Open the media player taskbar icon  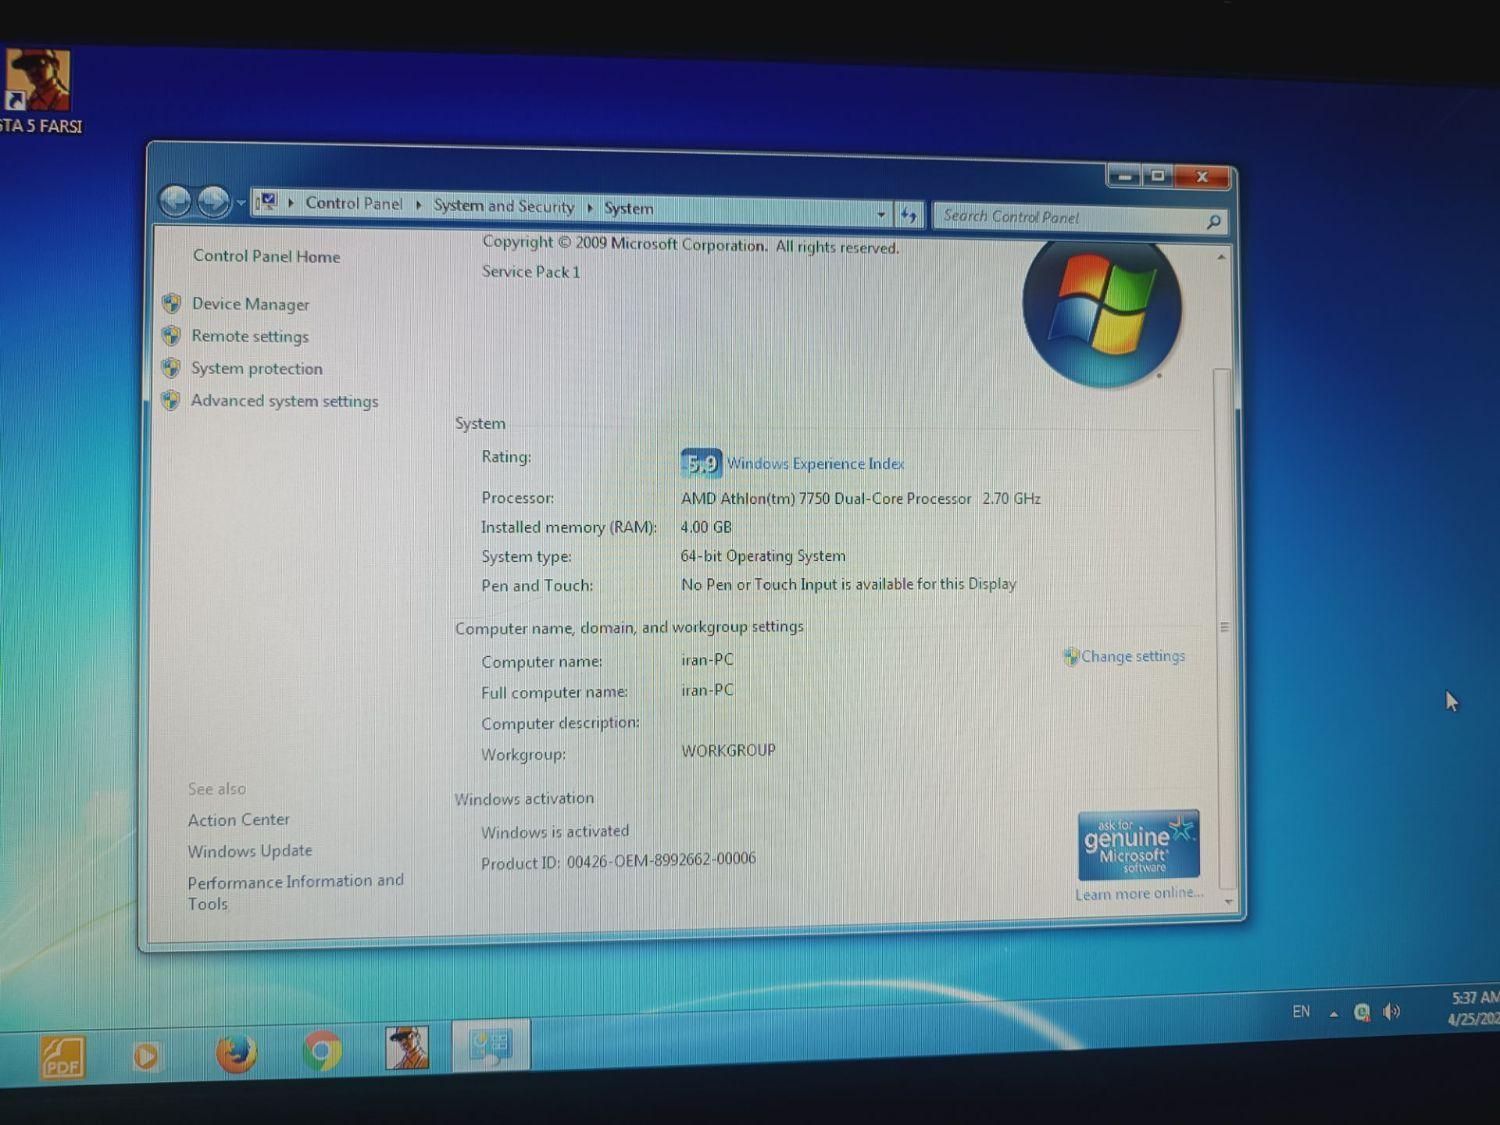pos(146,1056)
